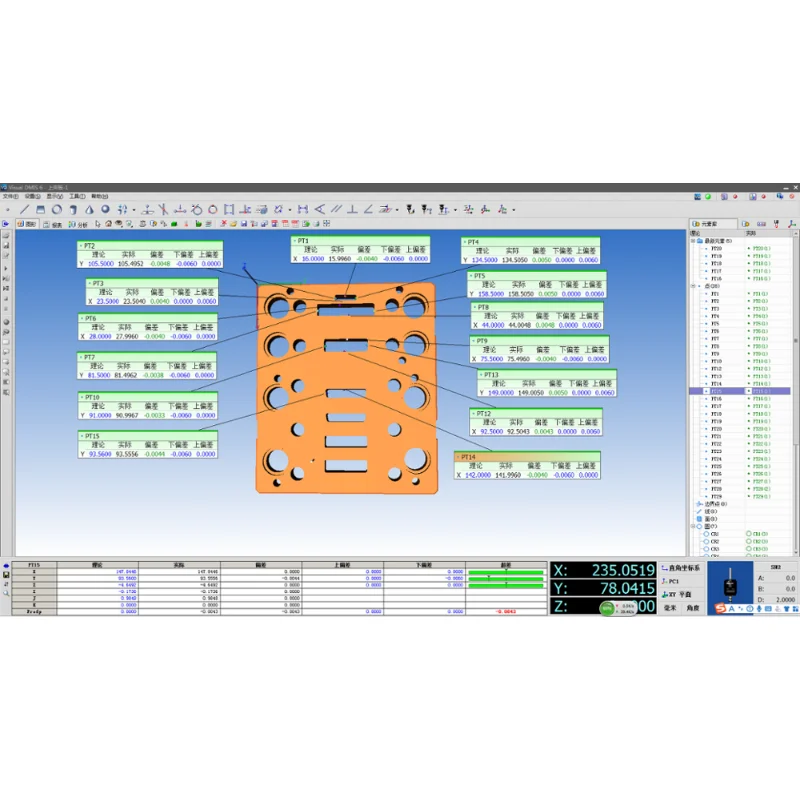Open the 工具 menu
The height and width of the screenshot is (800, 800).
click(78, 196)
